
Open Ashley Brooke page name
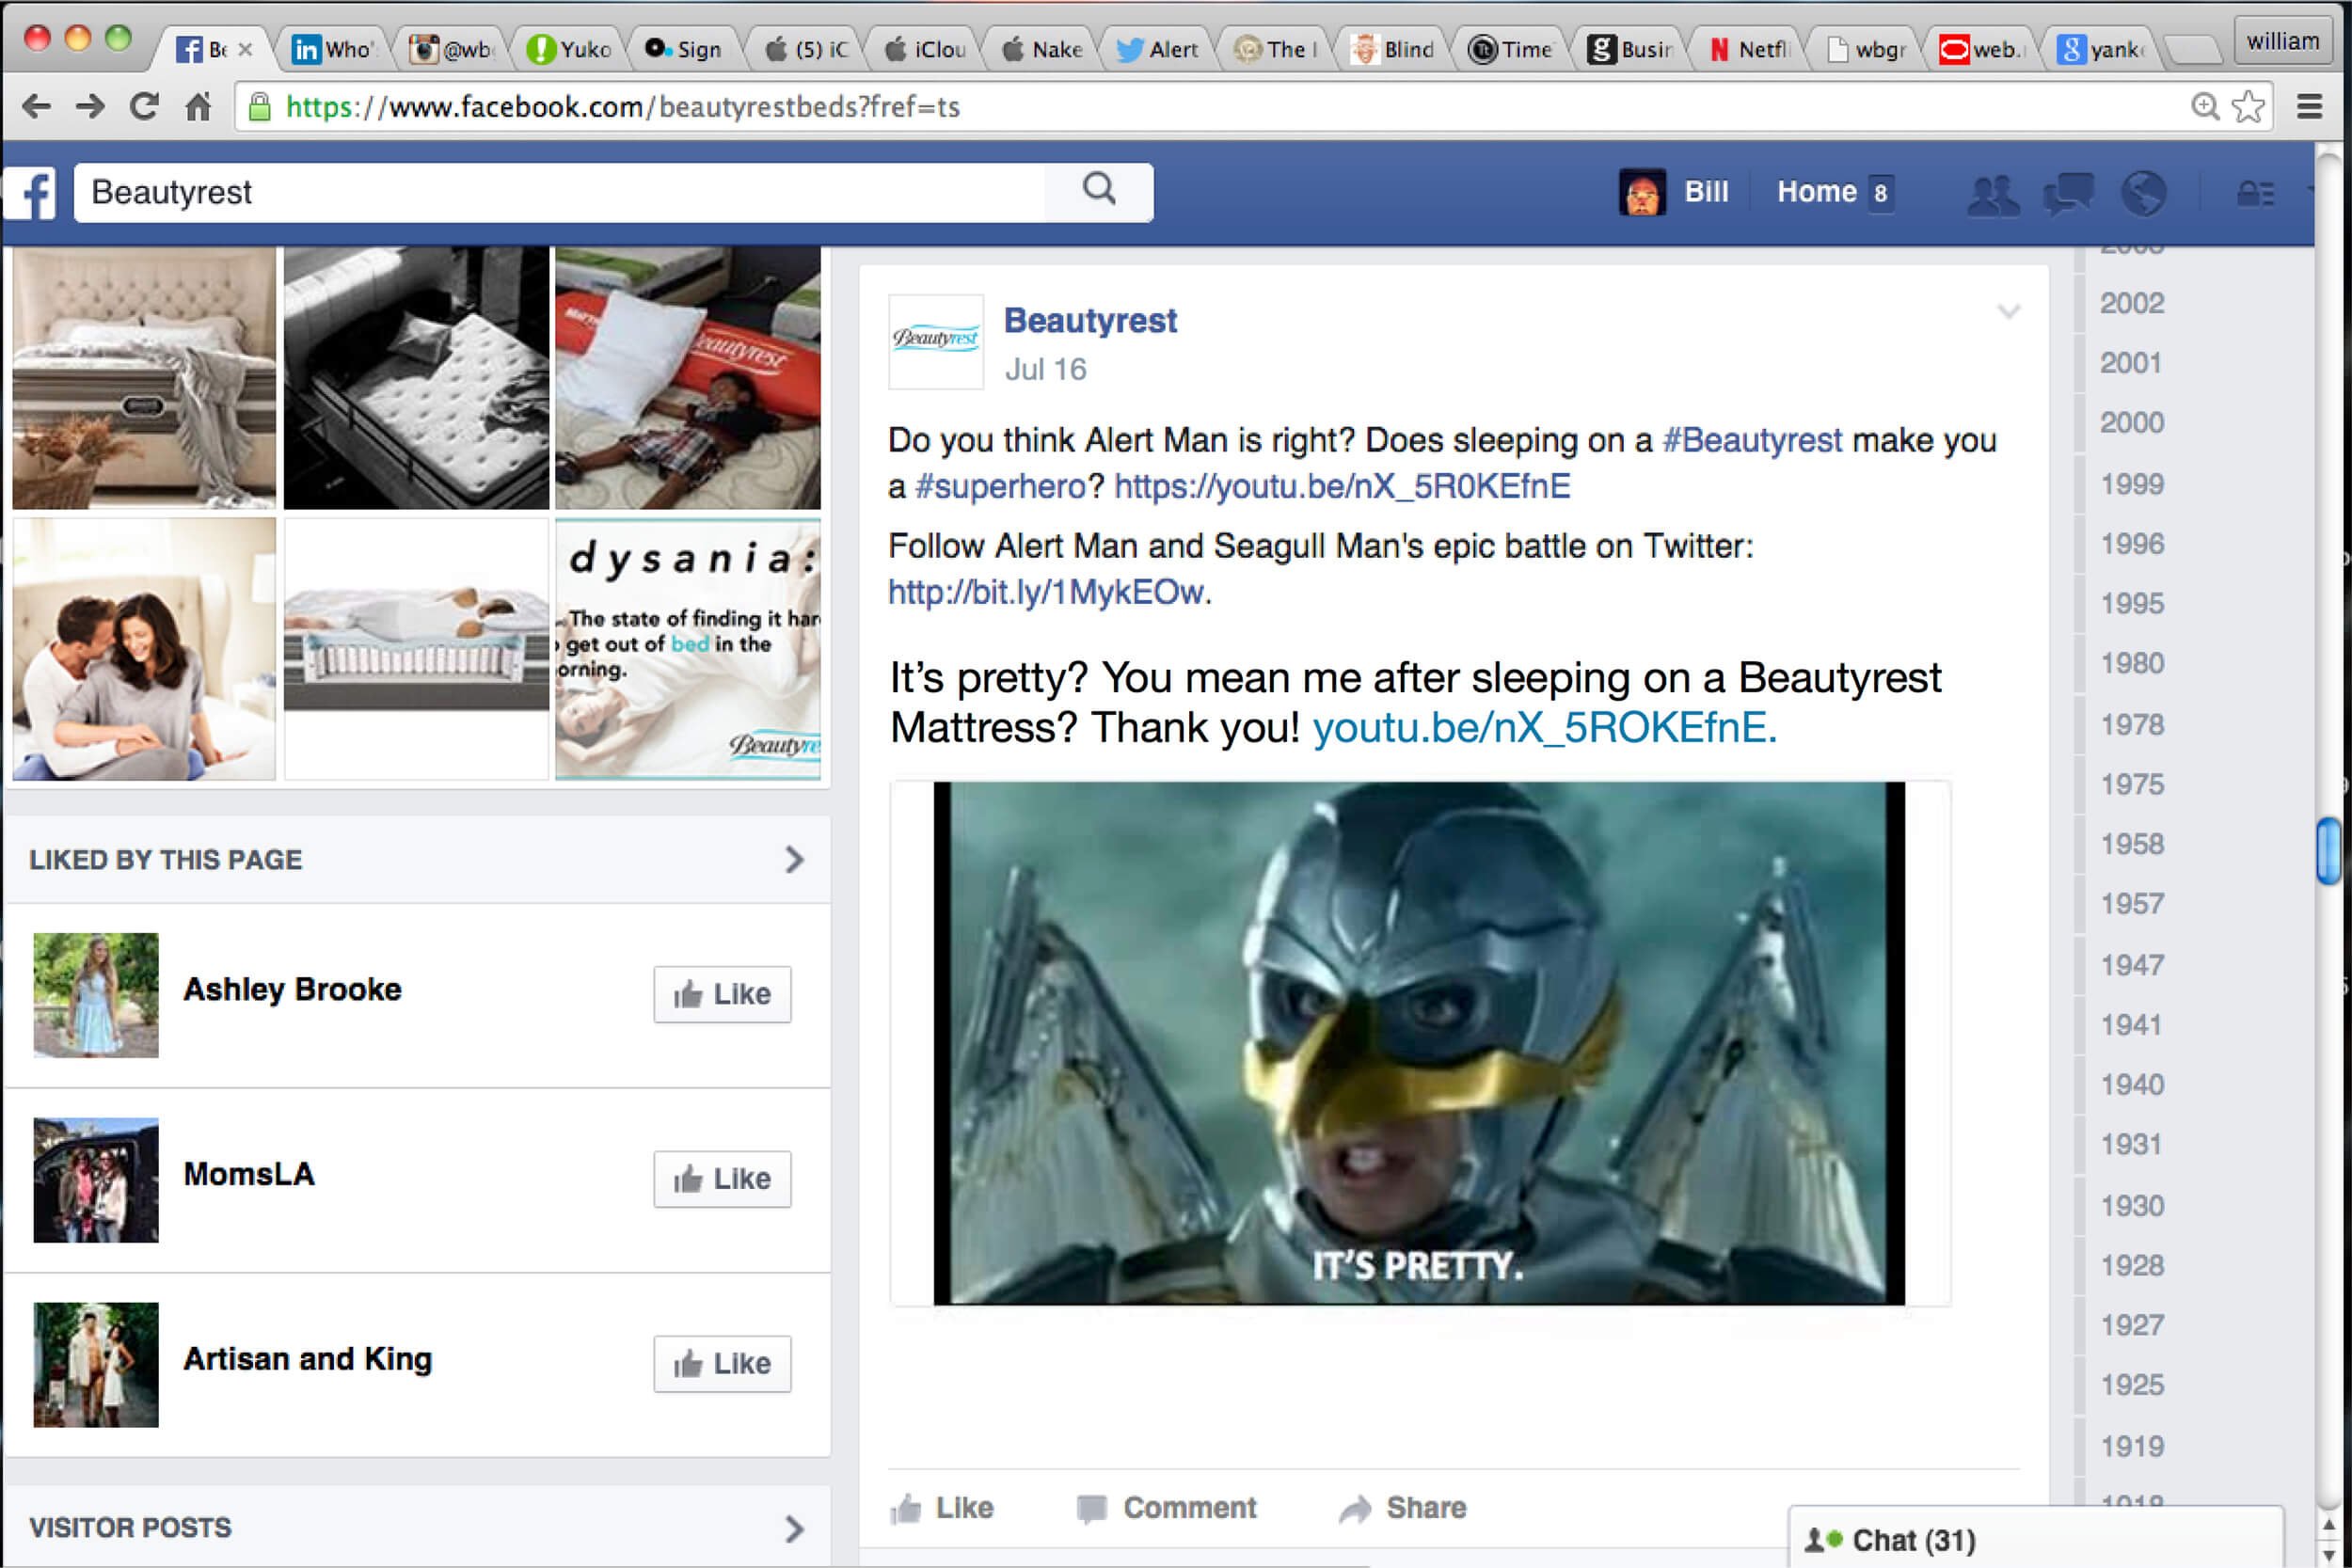click(292, 989)
